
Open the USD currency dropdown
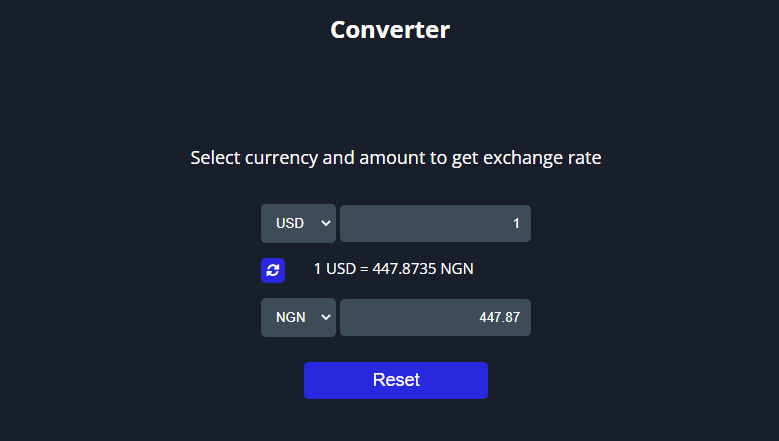pos(299,223)
